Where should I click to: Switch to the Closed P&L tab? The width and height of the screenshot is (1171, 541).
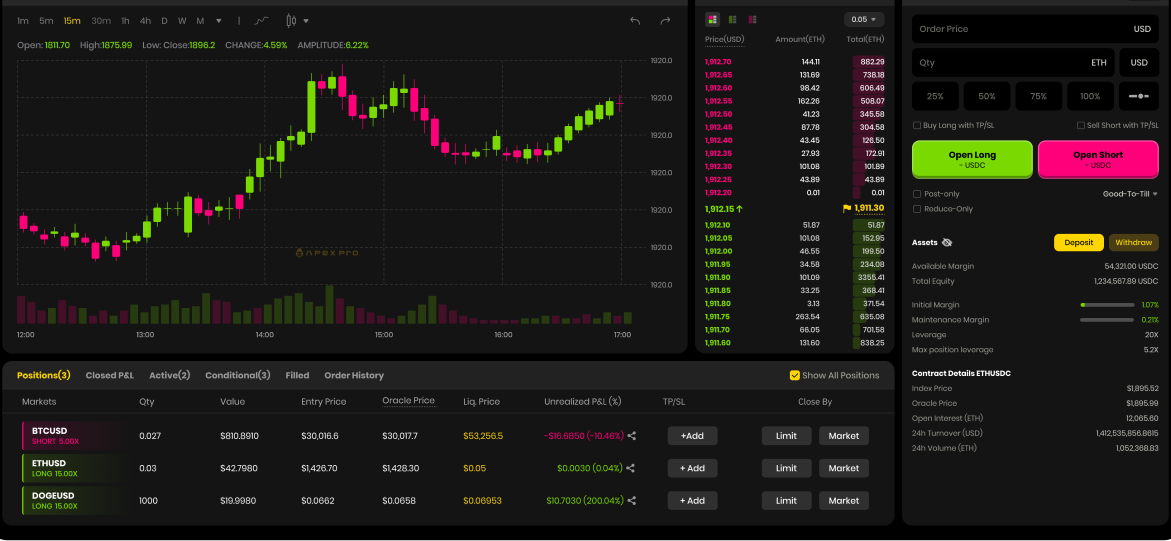(x=109, y=376)
